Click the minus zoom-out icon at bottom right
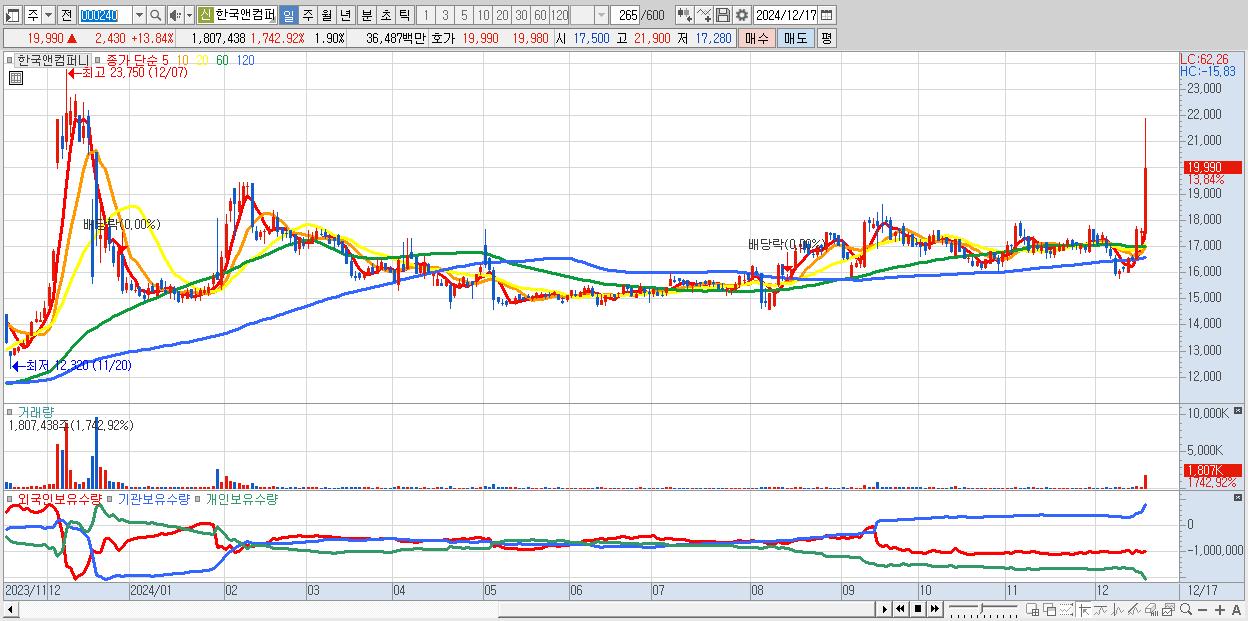Image resolution: width=1248 pixels, height=621 pixels. pos(1203,609)
